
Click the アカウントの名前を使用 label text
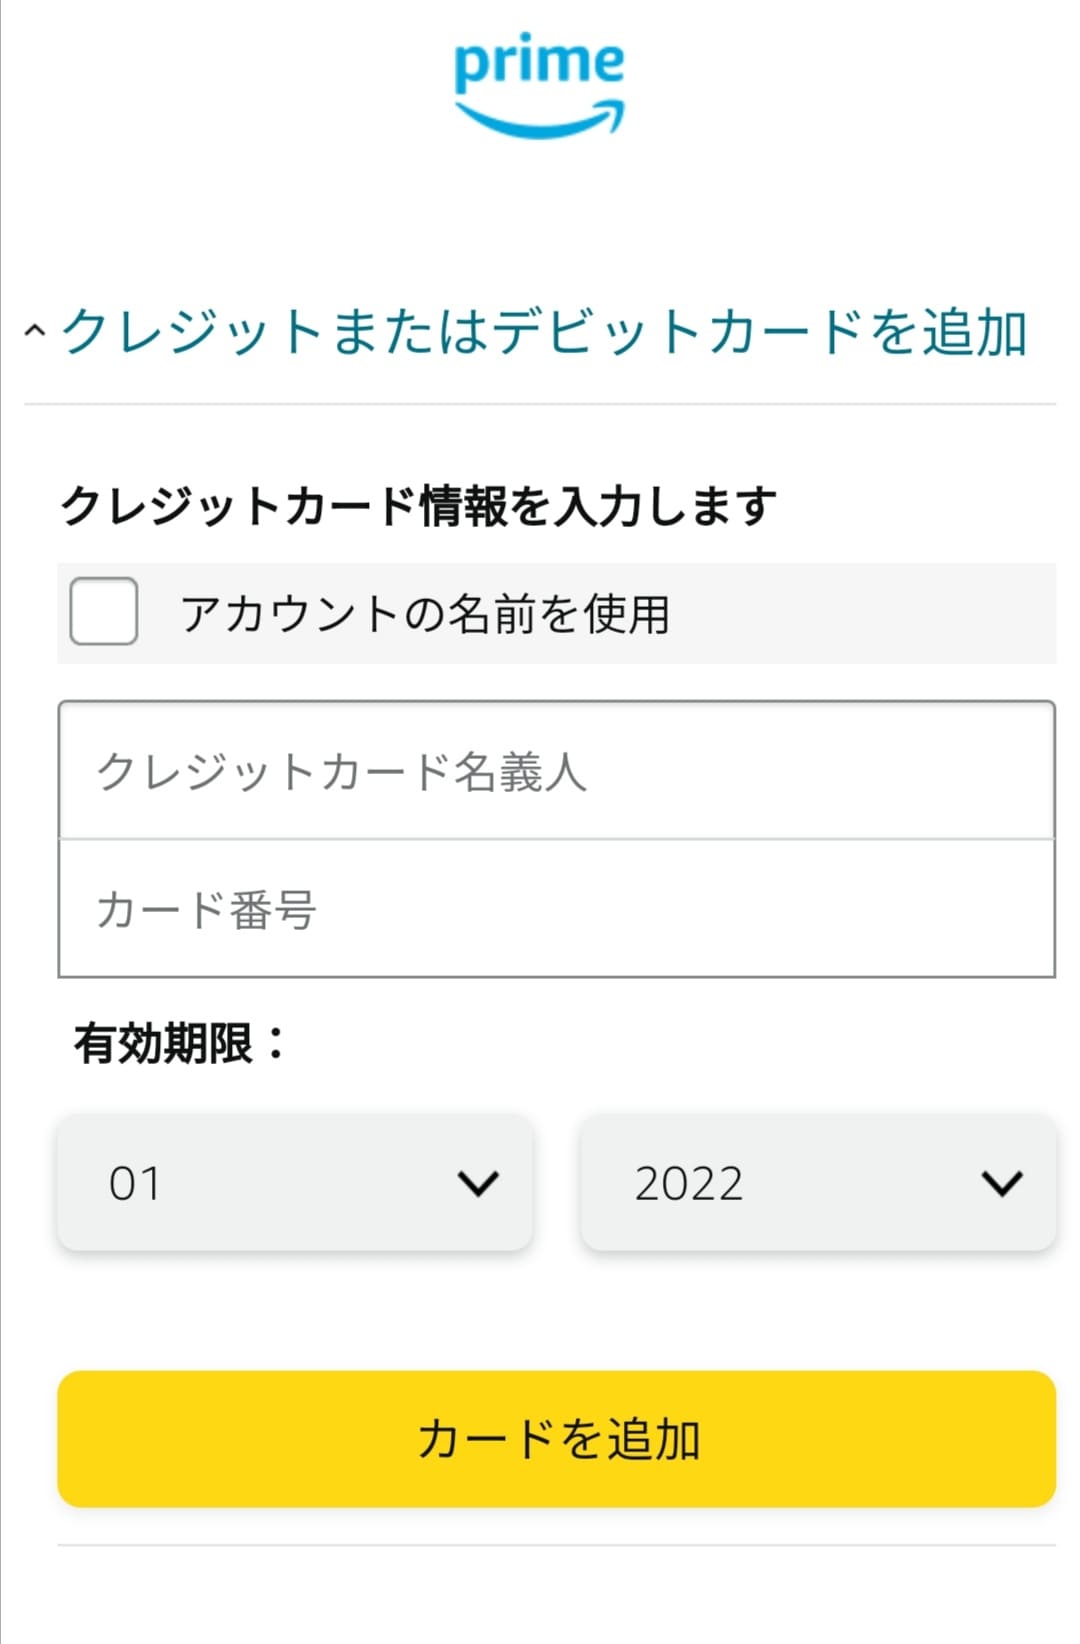[x=425, y=613]
